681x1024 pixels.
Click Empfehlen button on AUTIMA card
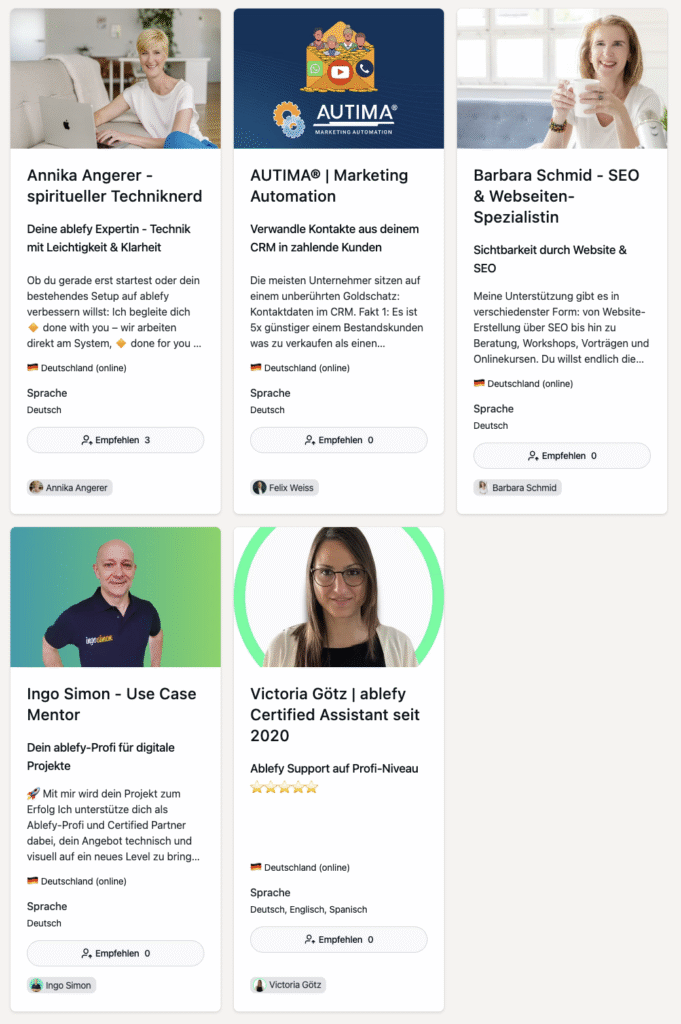click(x=339, y=440)
